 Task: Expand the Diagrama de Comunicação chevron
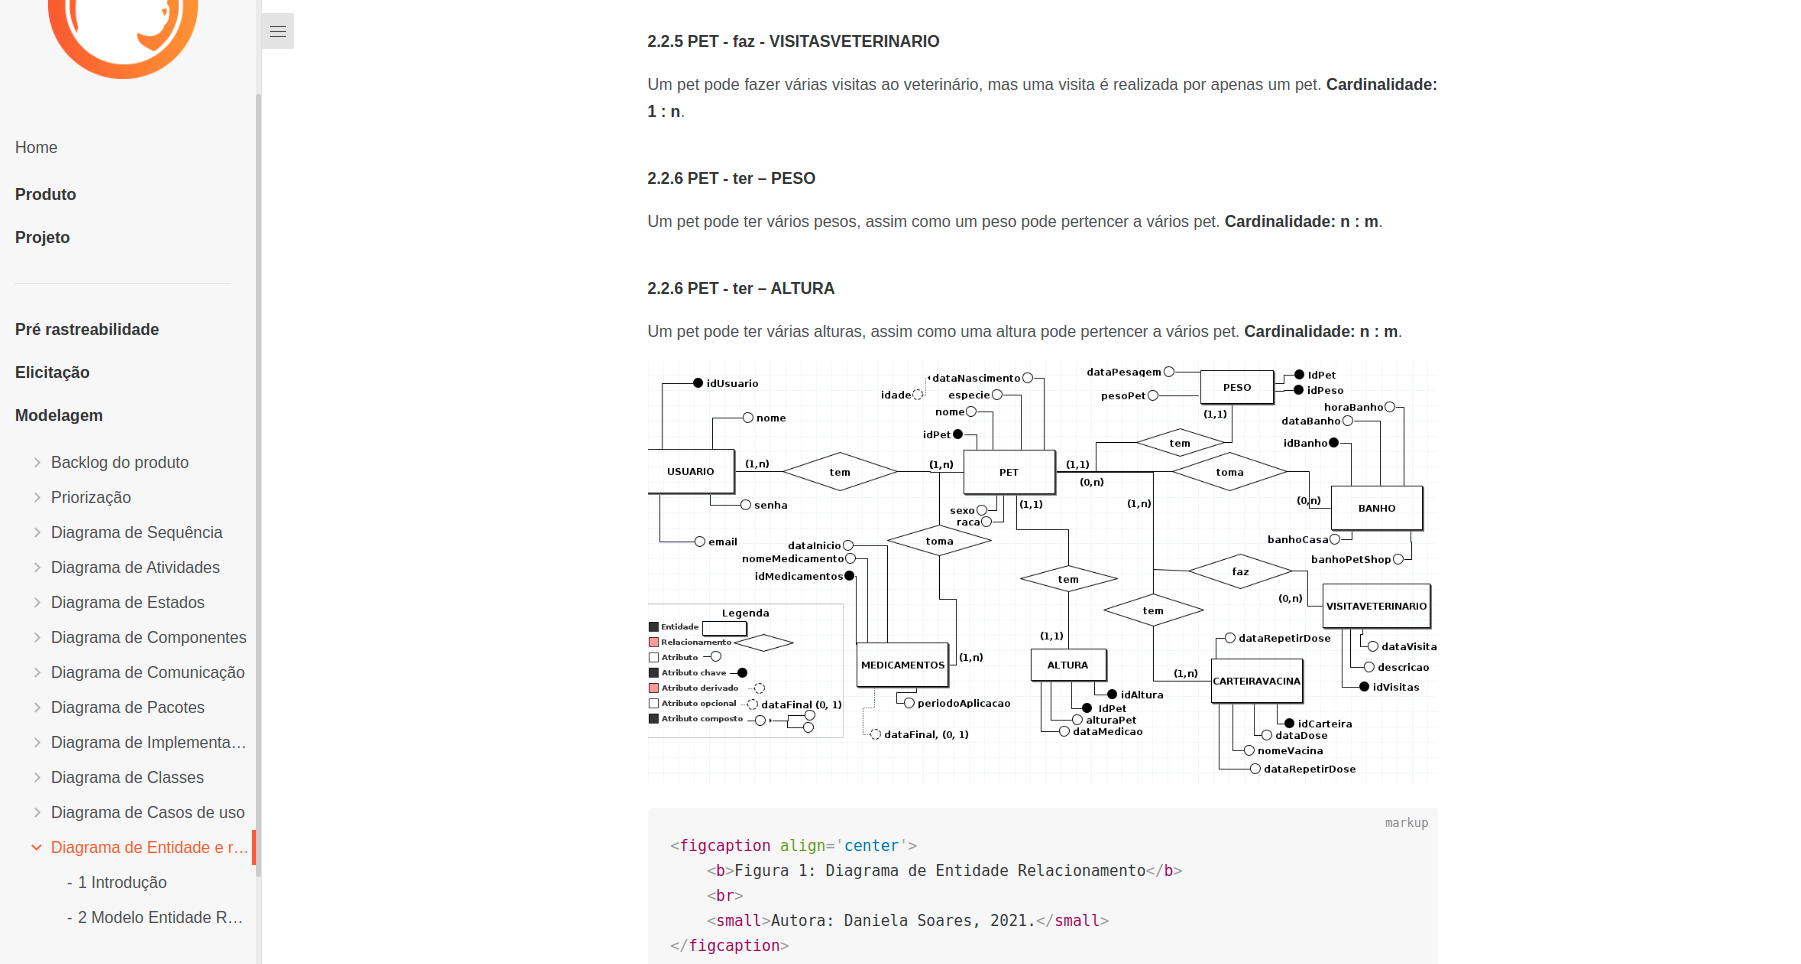37,672
